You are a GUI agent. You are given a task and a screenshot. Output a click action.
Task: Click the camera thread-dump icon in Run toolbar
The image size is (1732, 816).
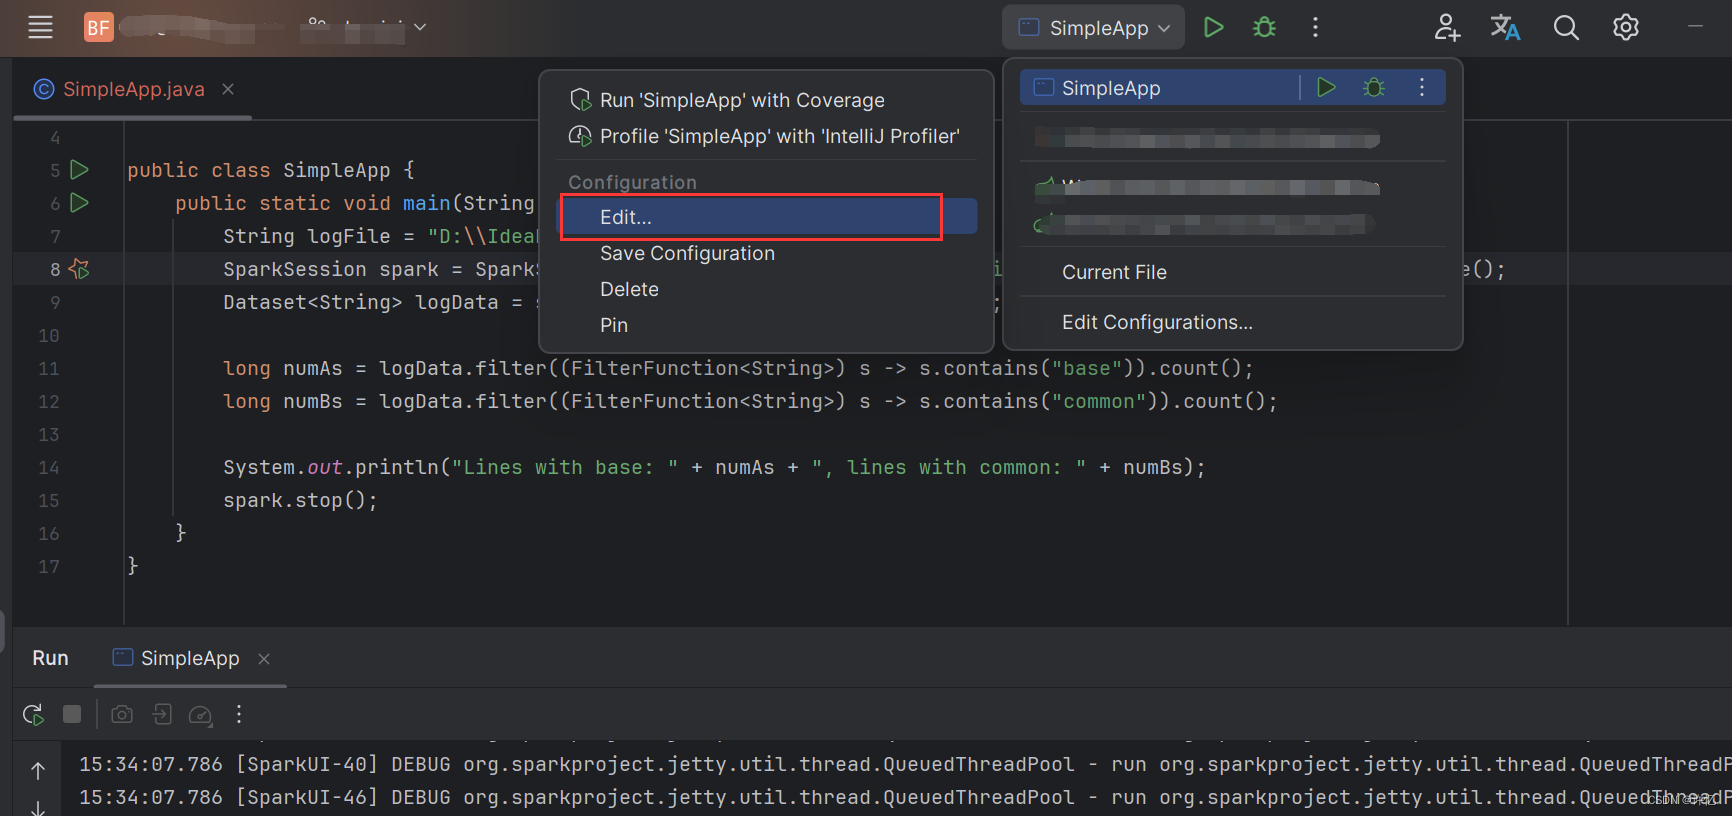tap(122, 714)
